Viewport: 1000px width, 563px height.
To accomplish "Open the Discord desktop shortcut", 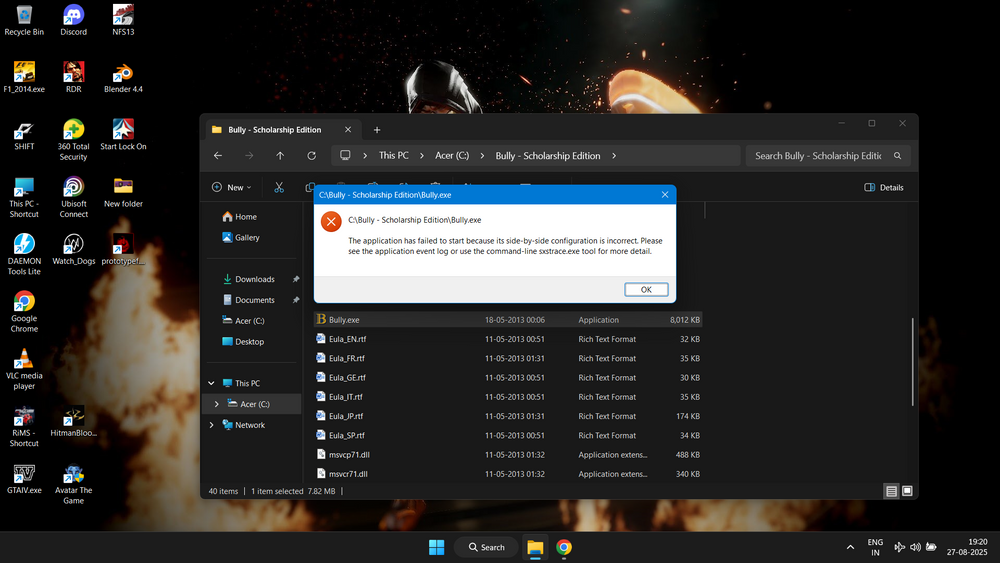I will click(73, 16).
